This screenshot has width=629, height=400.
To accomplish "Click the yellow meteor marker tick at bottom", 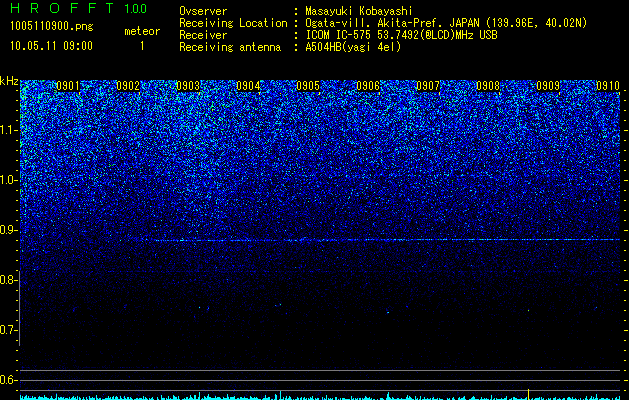I will point(528,394).
